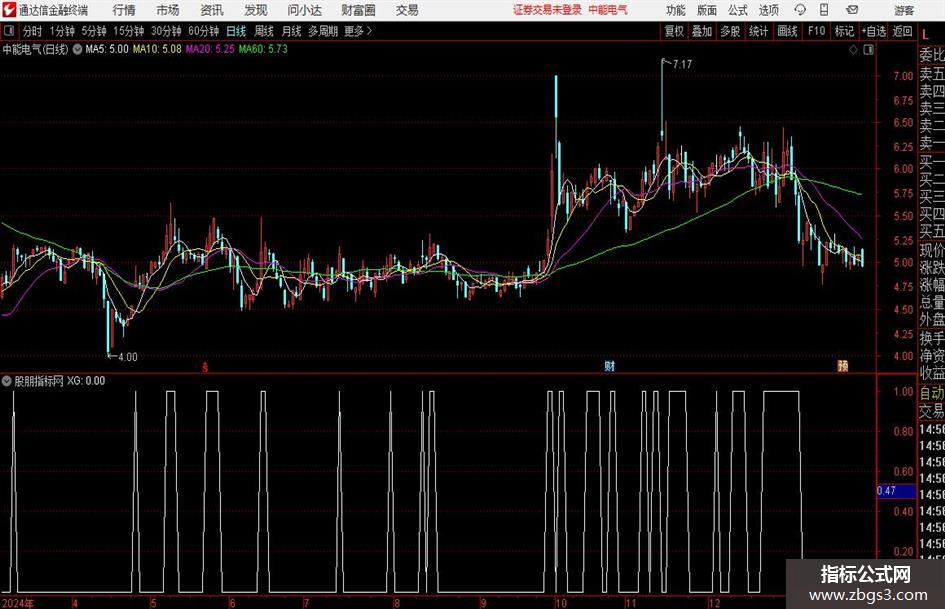Viewport: 945px width, 609px height.
Task: Click the 多股 multi-stock button
Action: coord(730,31)
